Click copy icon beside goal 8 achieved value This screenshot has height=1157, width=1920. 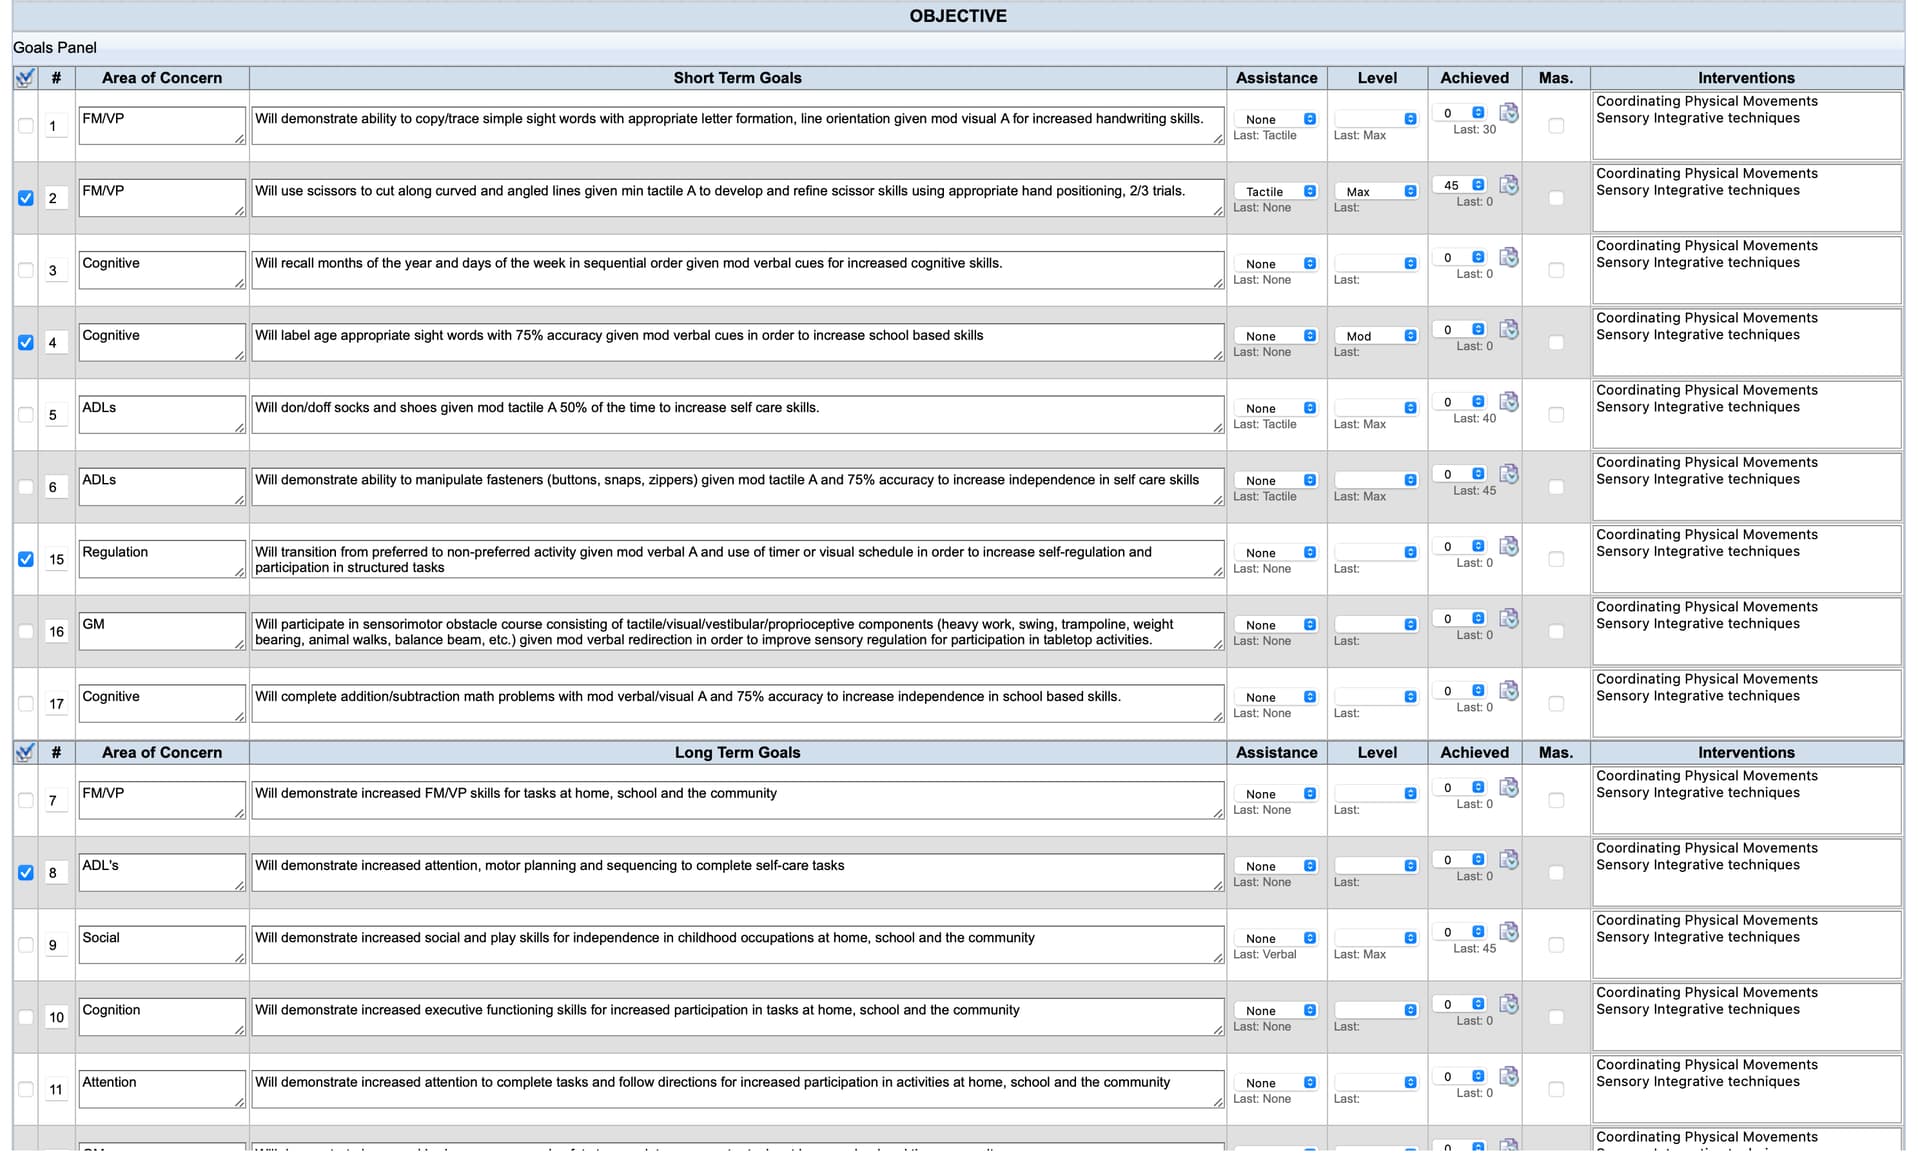[1509, 859]
